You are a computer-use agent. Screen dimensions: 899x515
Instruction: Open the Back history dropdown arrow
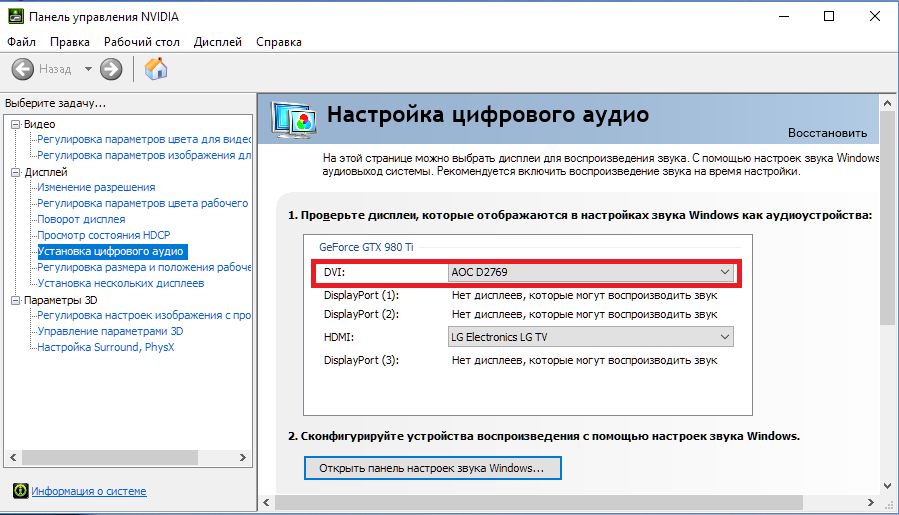pyautogui.click(x=88, y=69)
